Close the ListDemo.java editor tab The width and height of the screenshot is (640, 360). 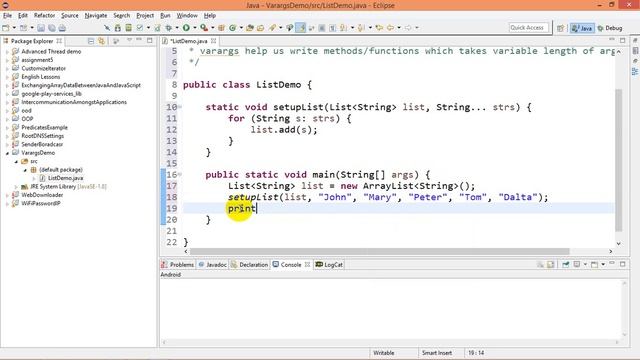pos(213,41)
